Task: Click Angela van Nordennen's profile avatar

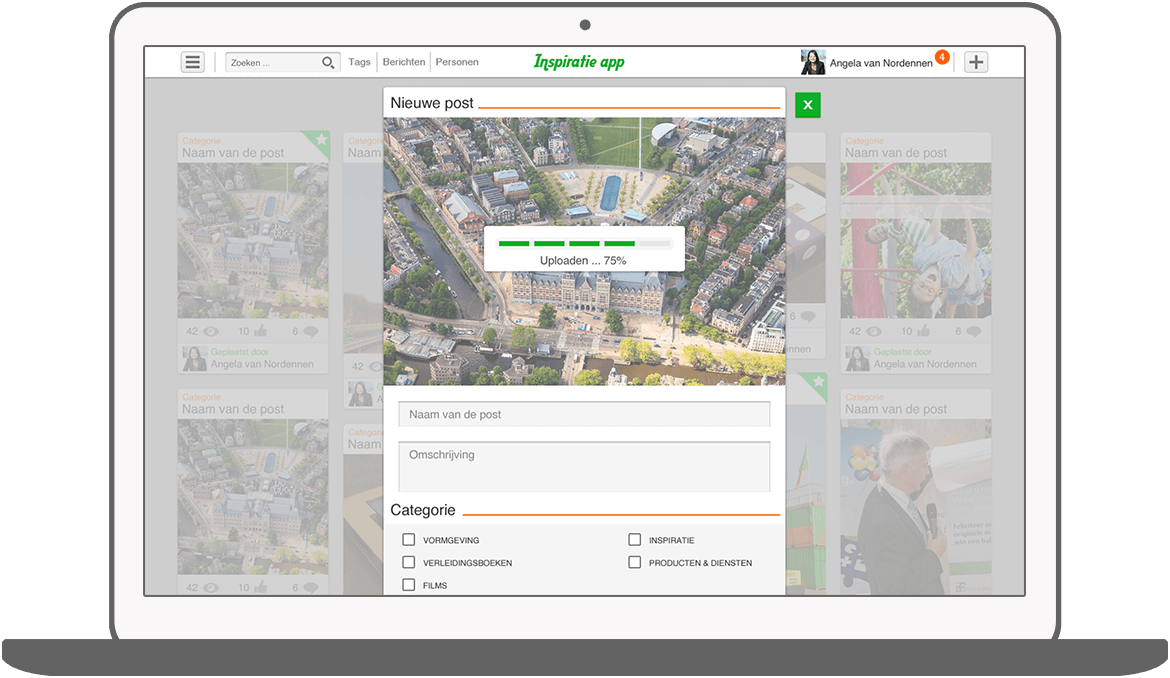Action: tap(813, 62)
